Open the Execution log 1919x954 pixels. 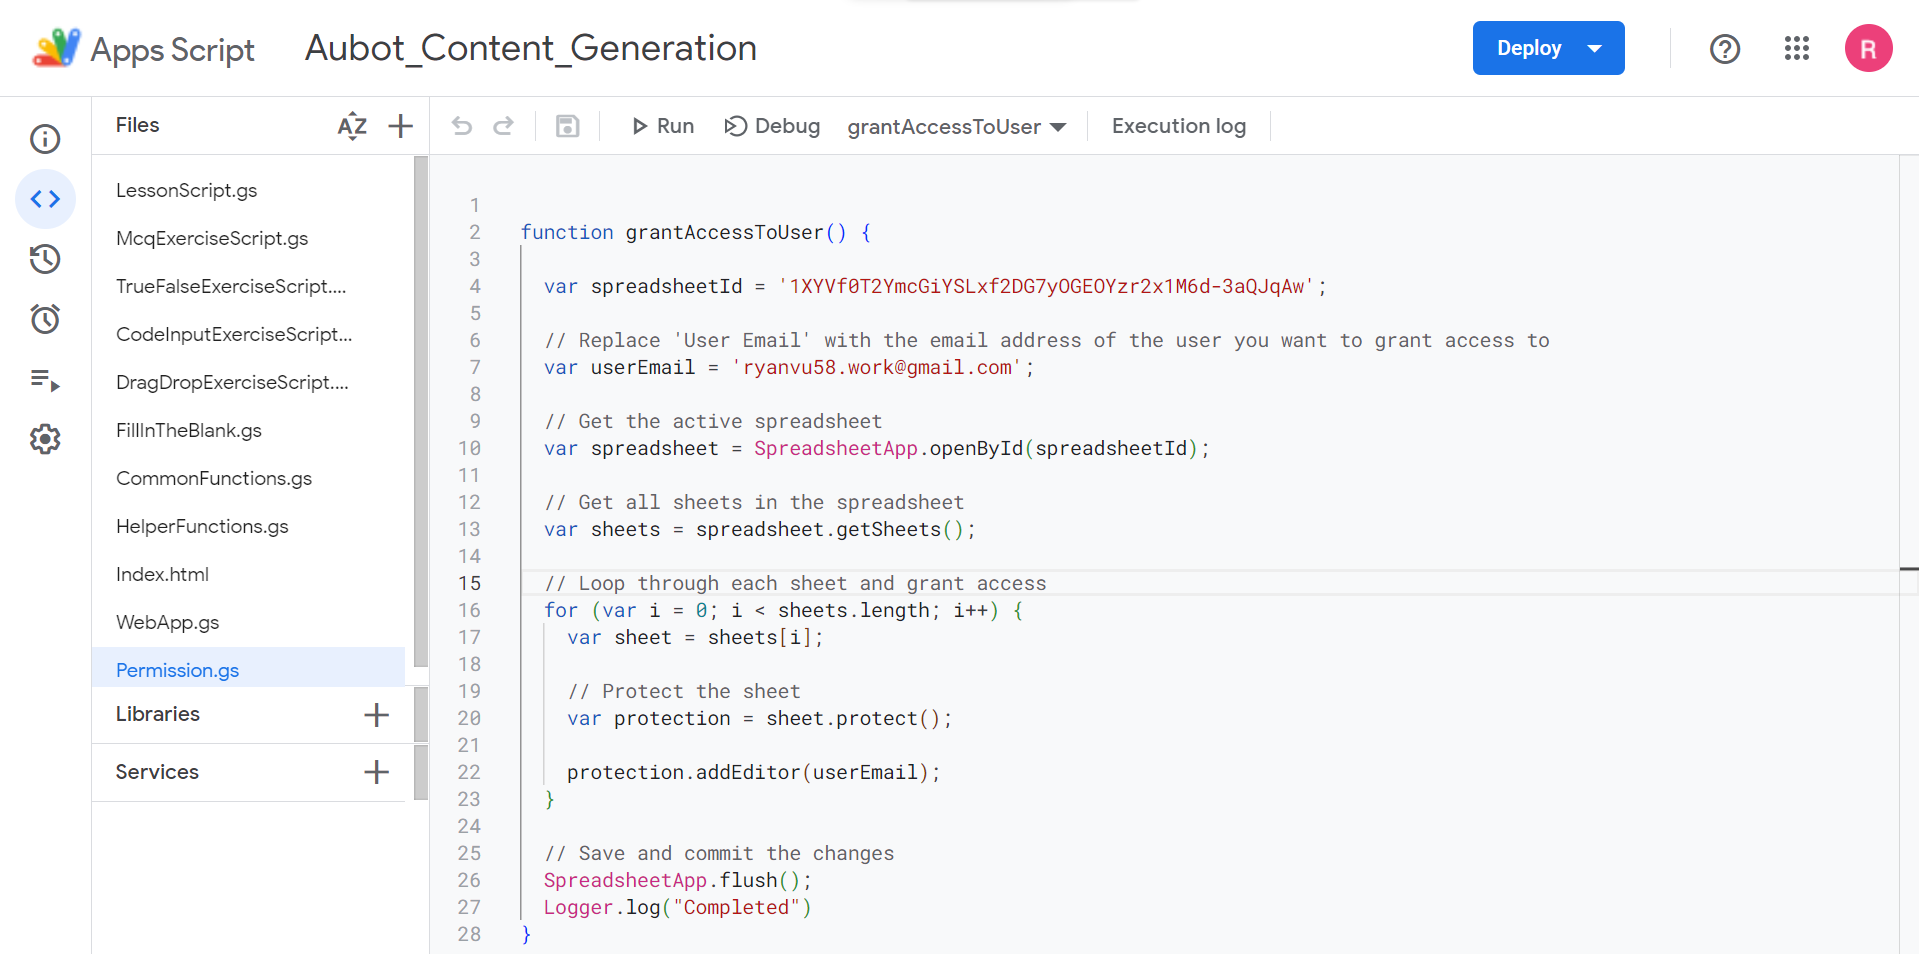click(x=1178, y=126)
